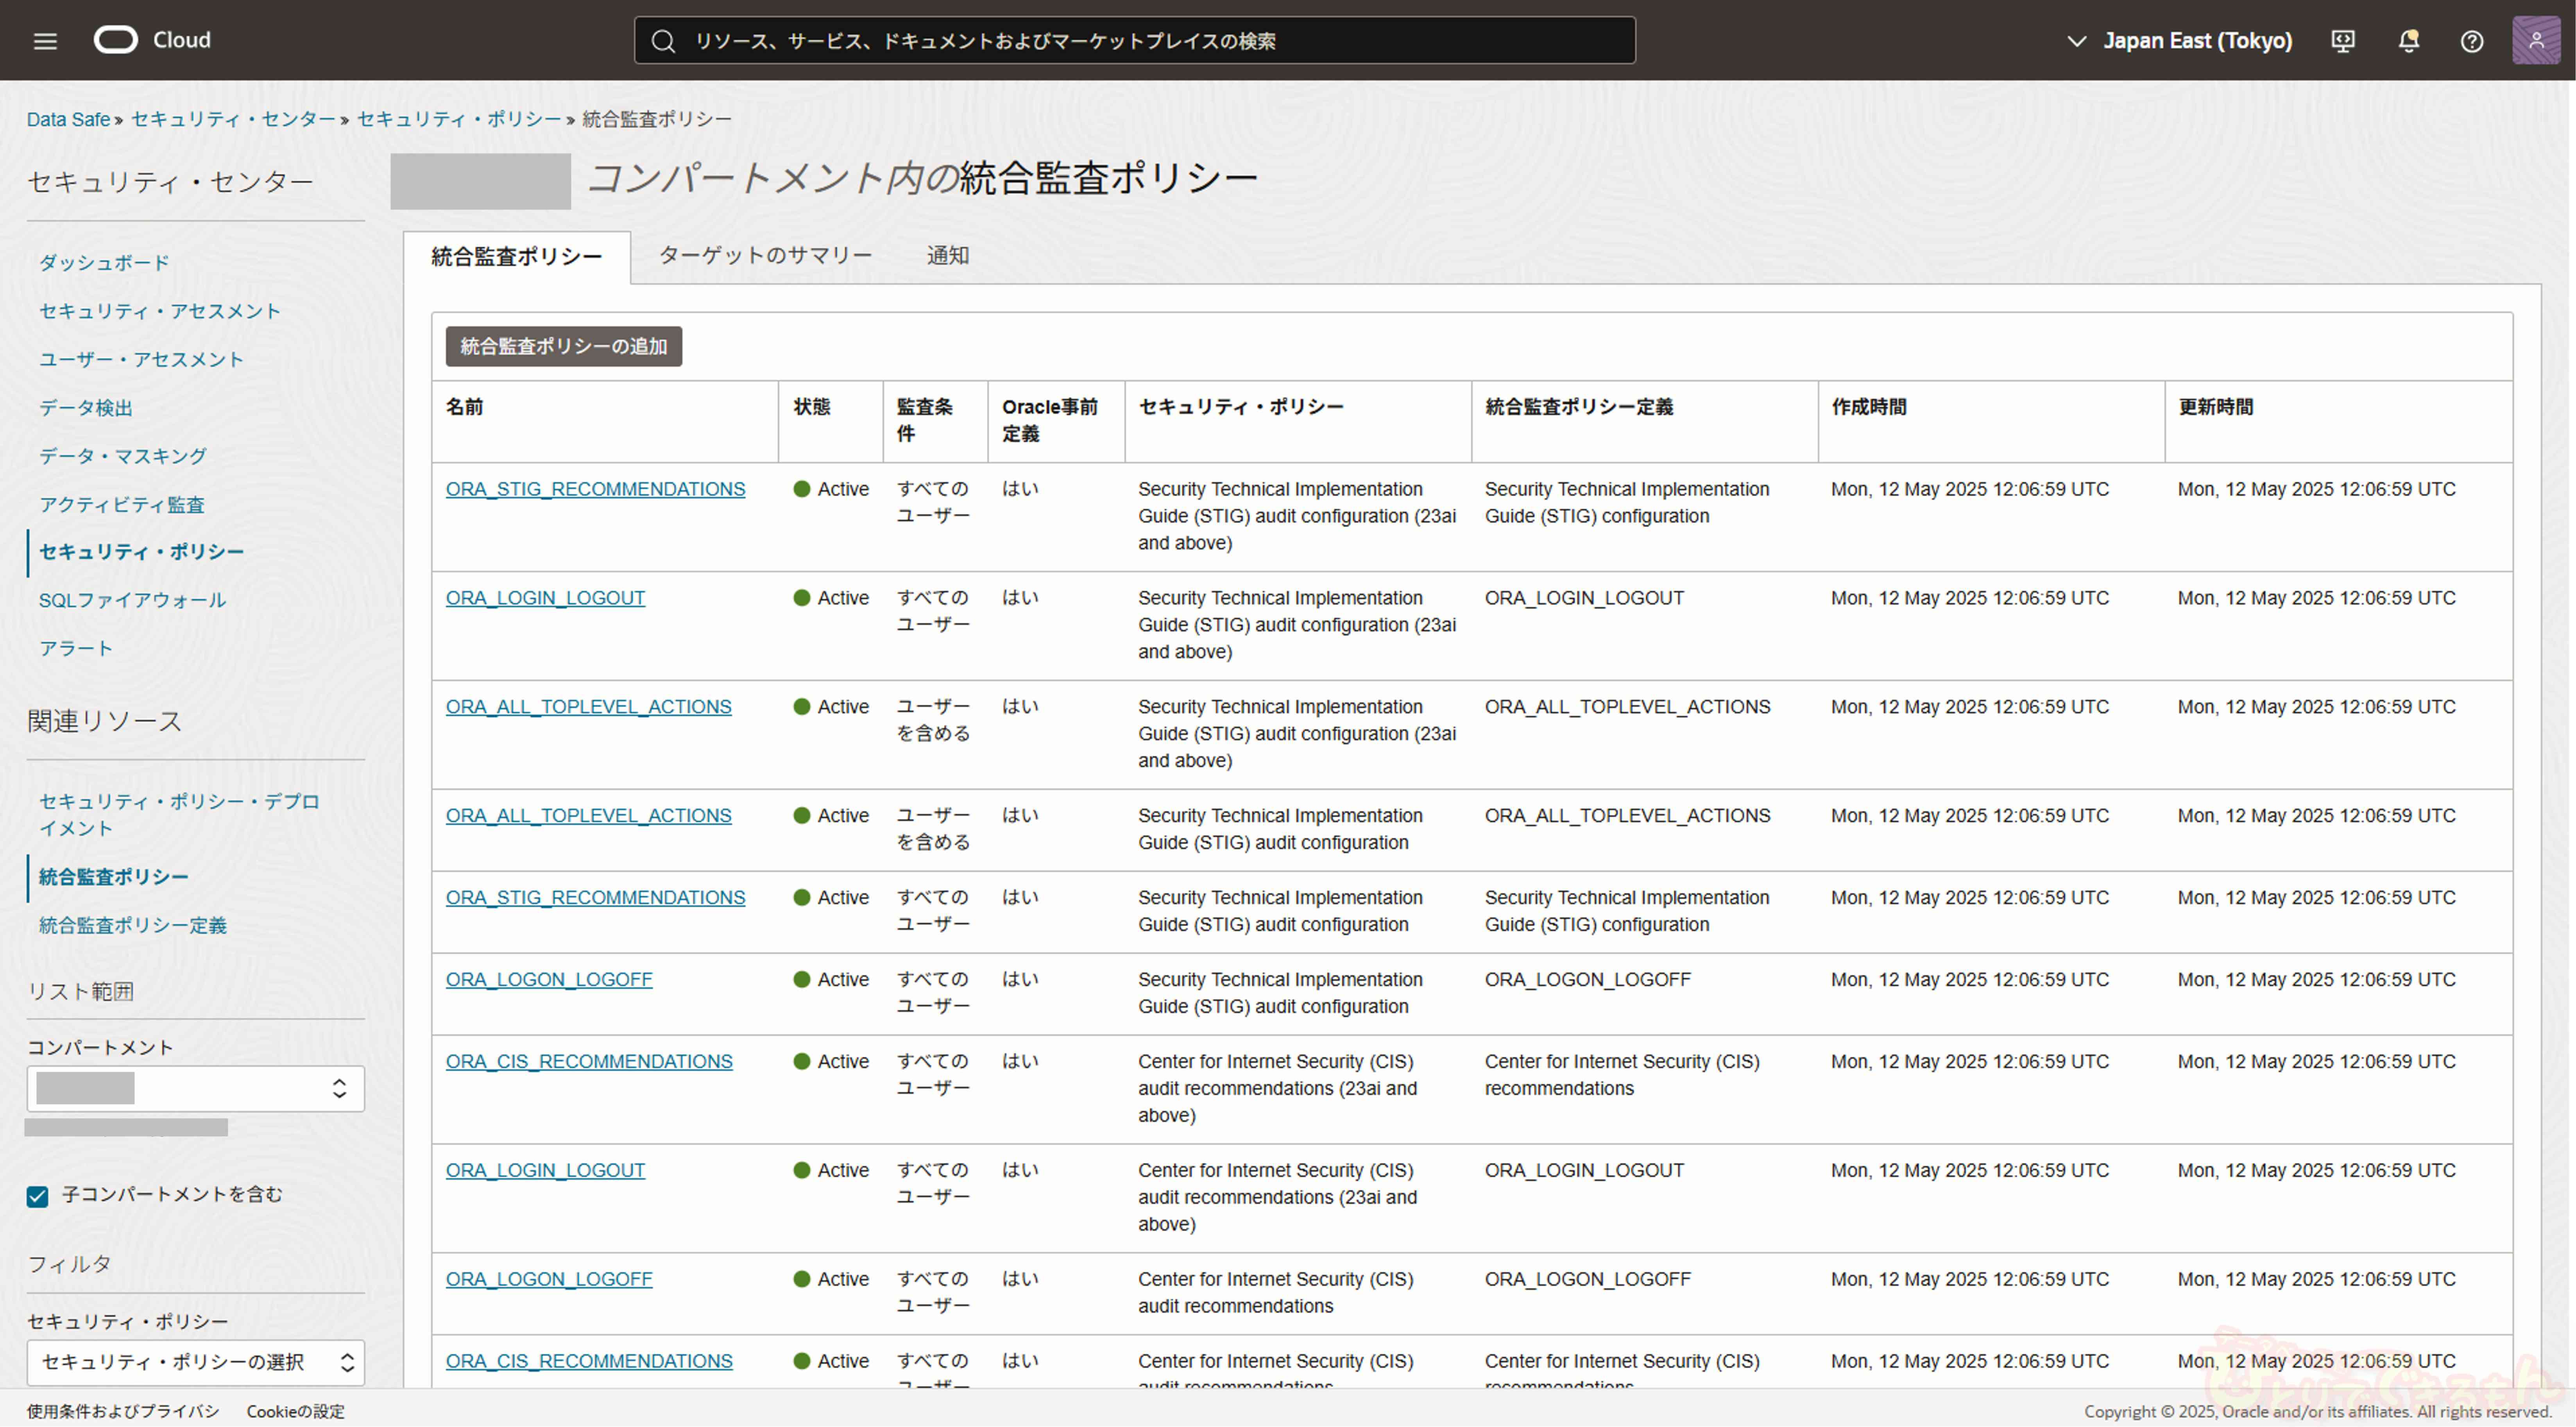
Task: Click the Oracle Cloud logo
Action: click(x=116, y=40)
